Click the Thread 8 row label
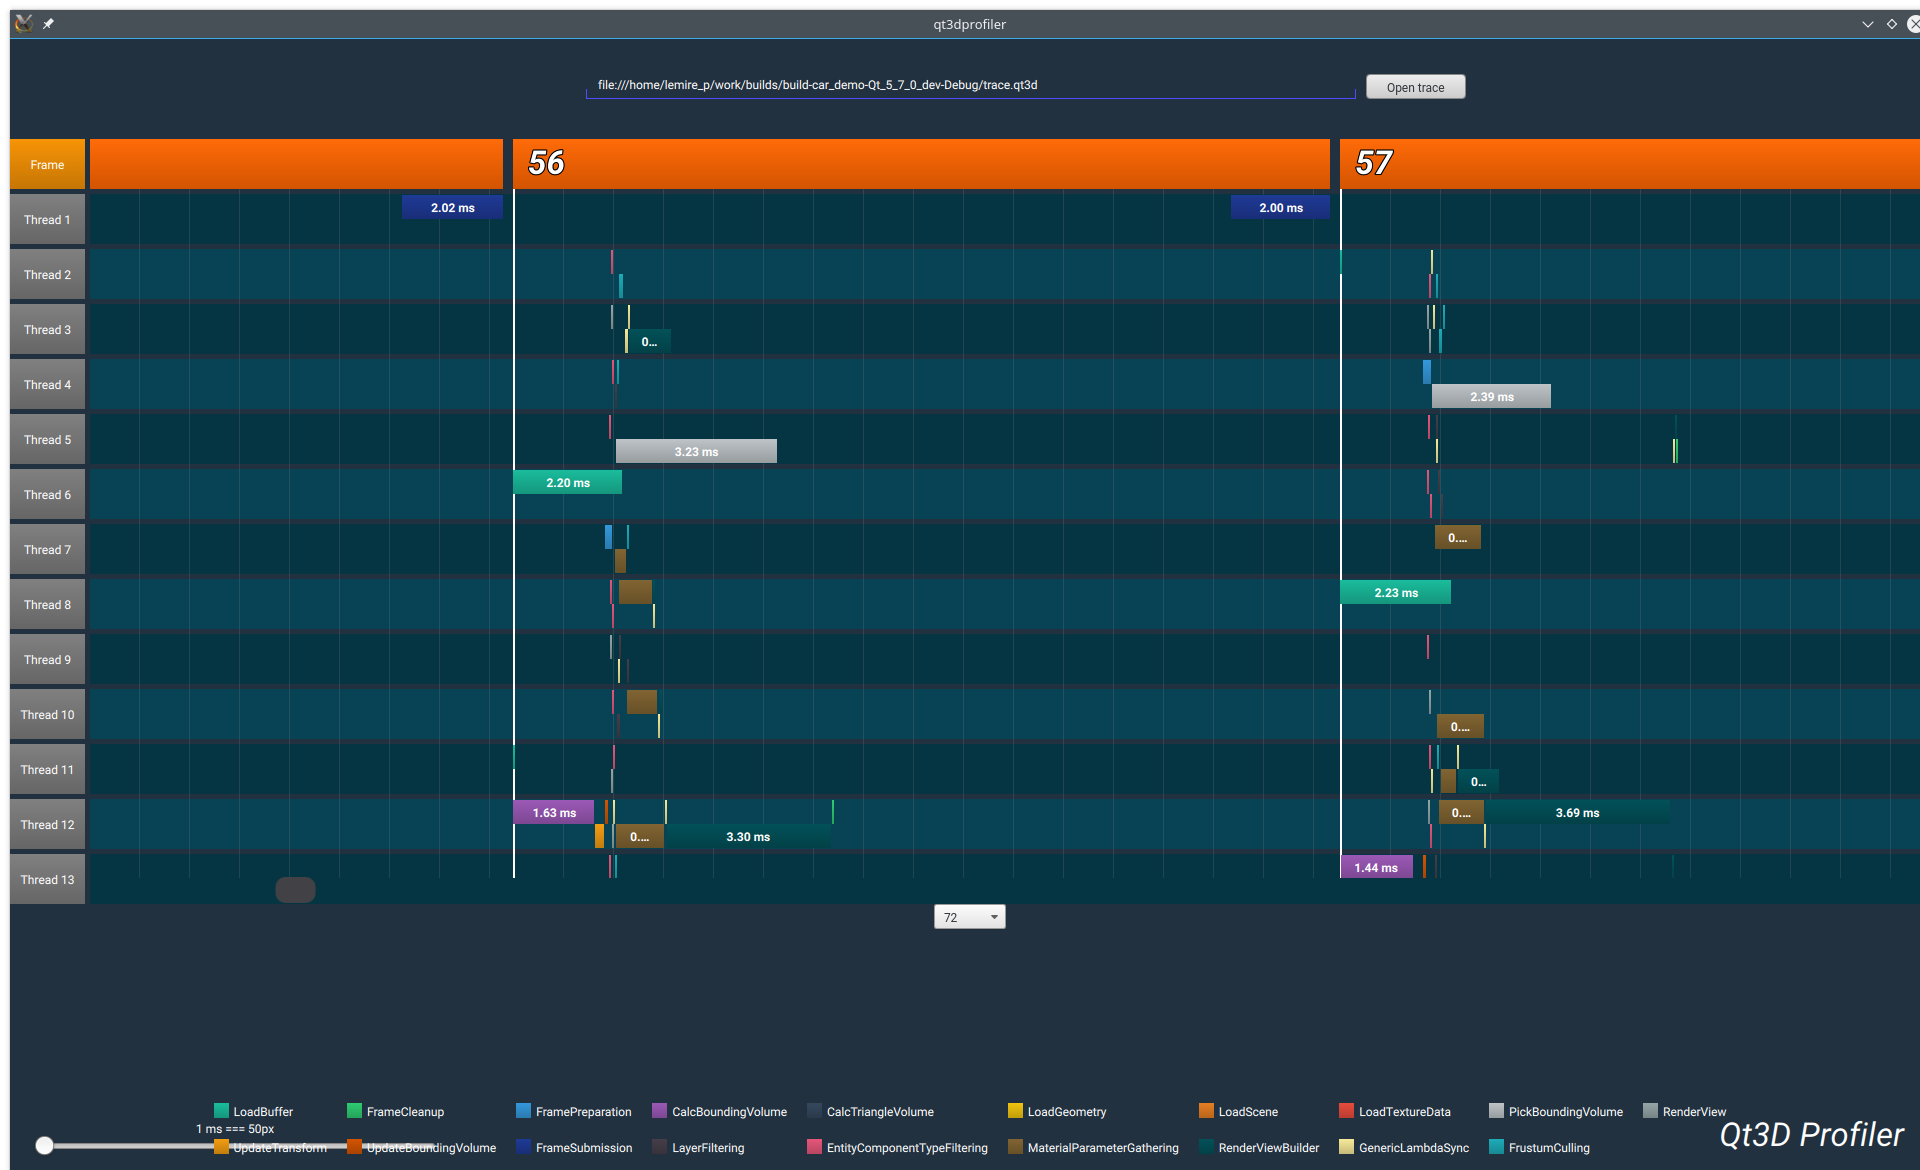 (x=47, y=605)
